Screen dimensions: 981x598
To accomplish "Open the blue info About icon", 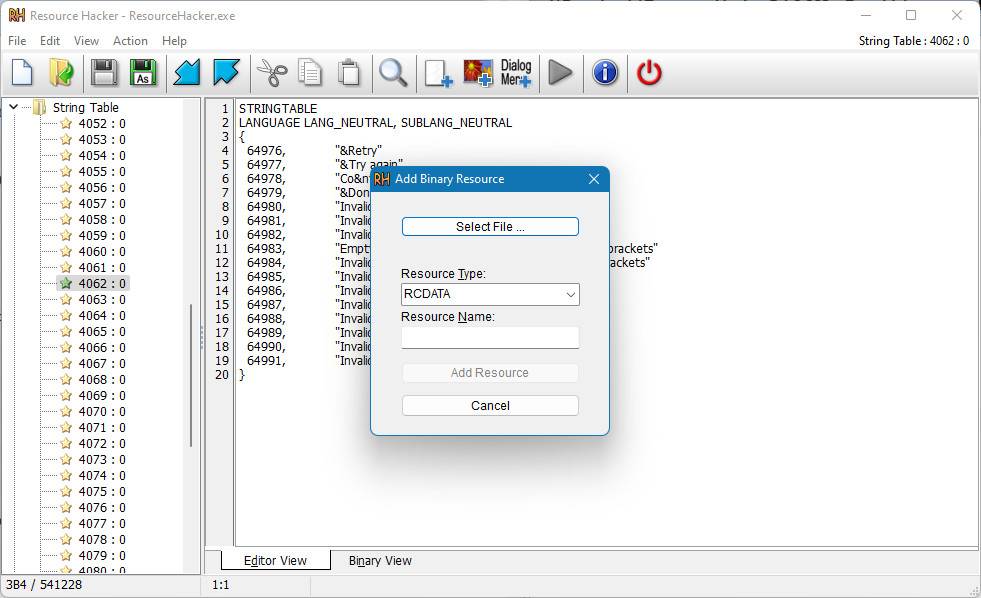I will 605,73.
